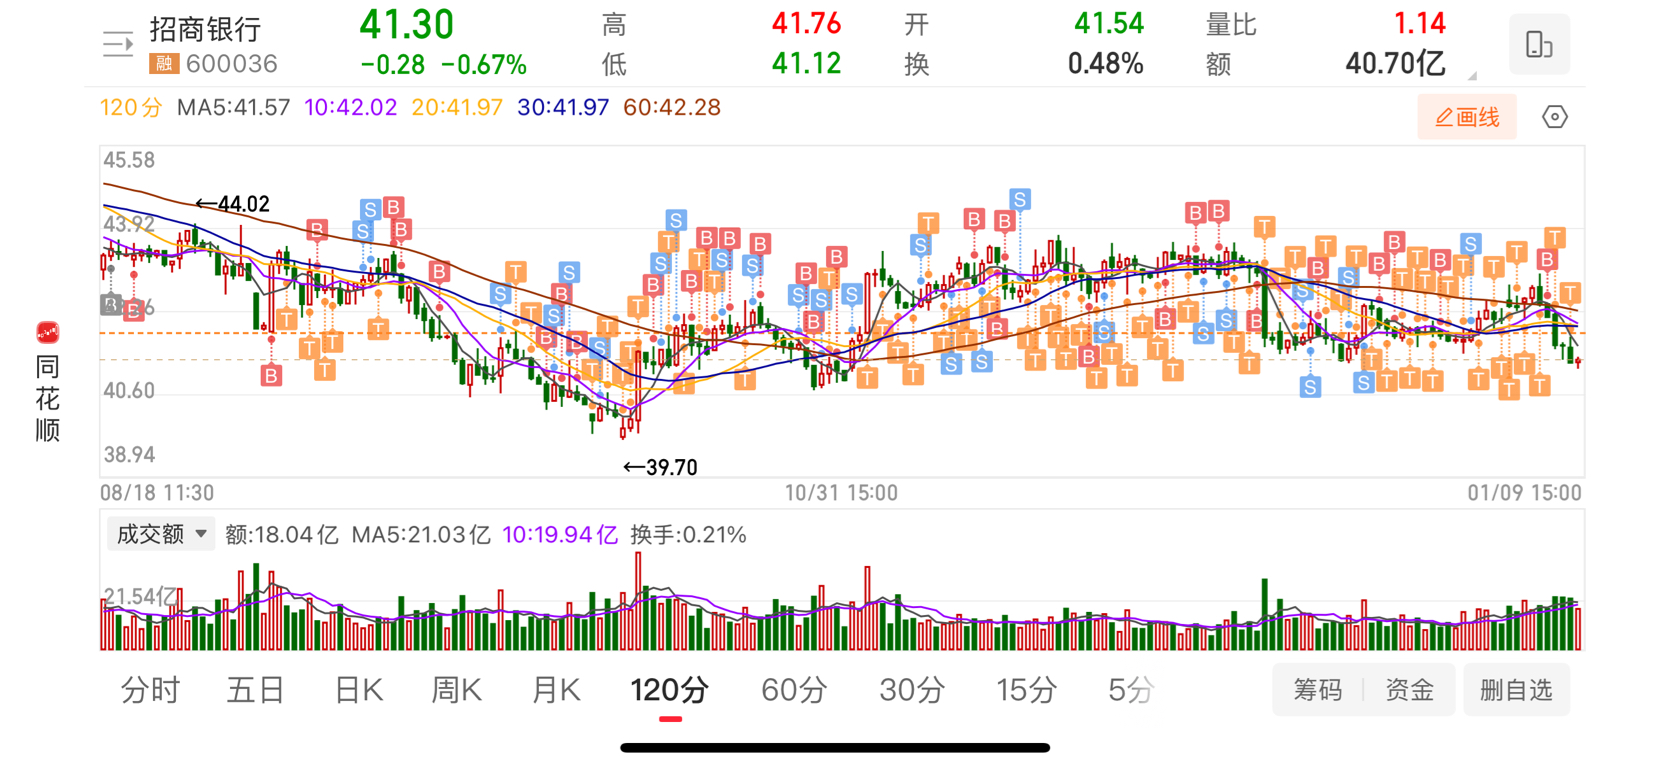The height and width of the screenshot is (768, 1670).
Task: Click the purple 10:19.94亿 volume label
Action: coord(560,535)
